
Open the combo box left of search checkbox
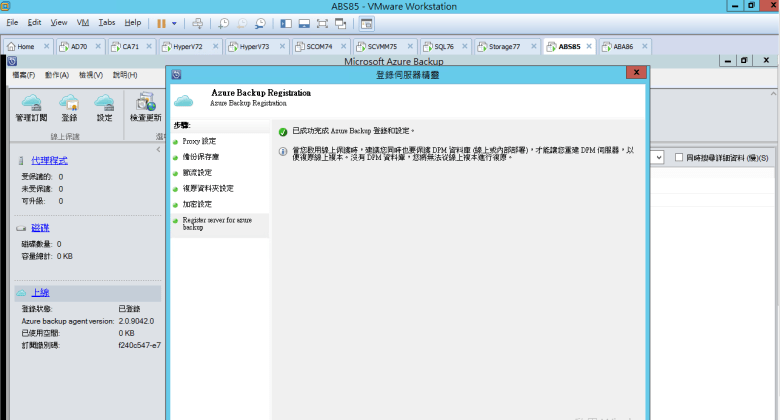659,158
